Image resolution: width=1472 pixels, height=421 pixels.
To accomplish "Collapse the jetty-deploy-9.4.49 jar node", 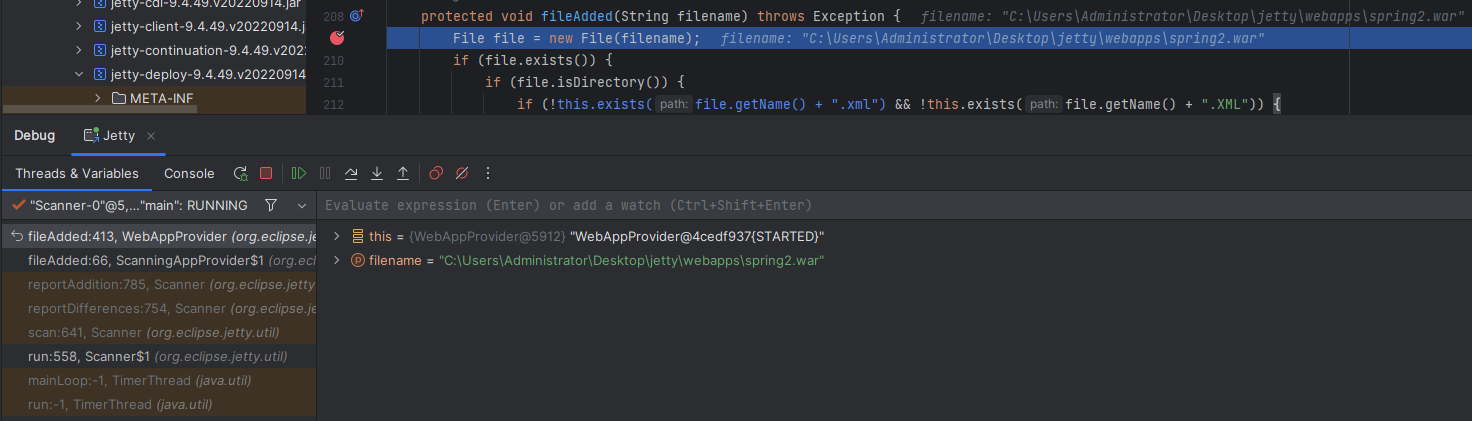I will [80, 74].
